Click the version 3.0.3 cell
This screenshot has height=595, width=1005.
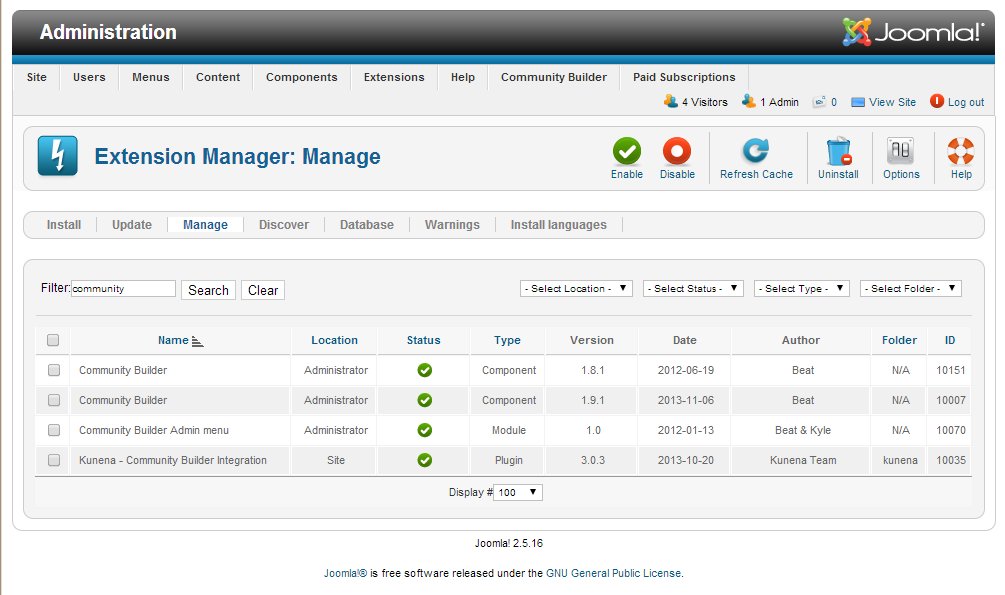(593, 460)
